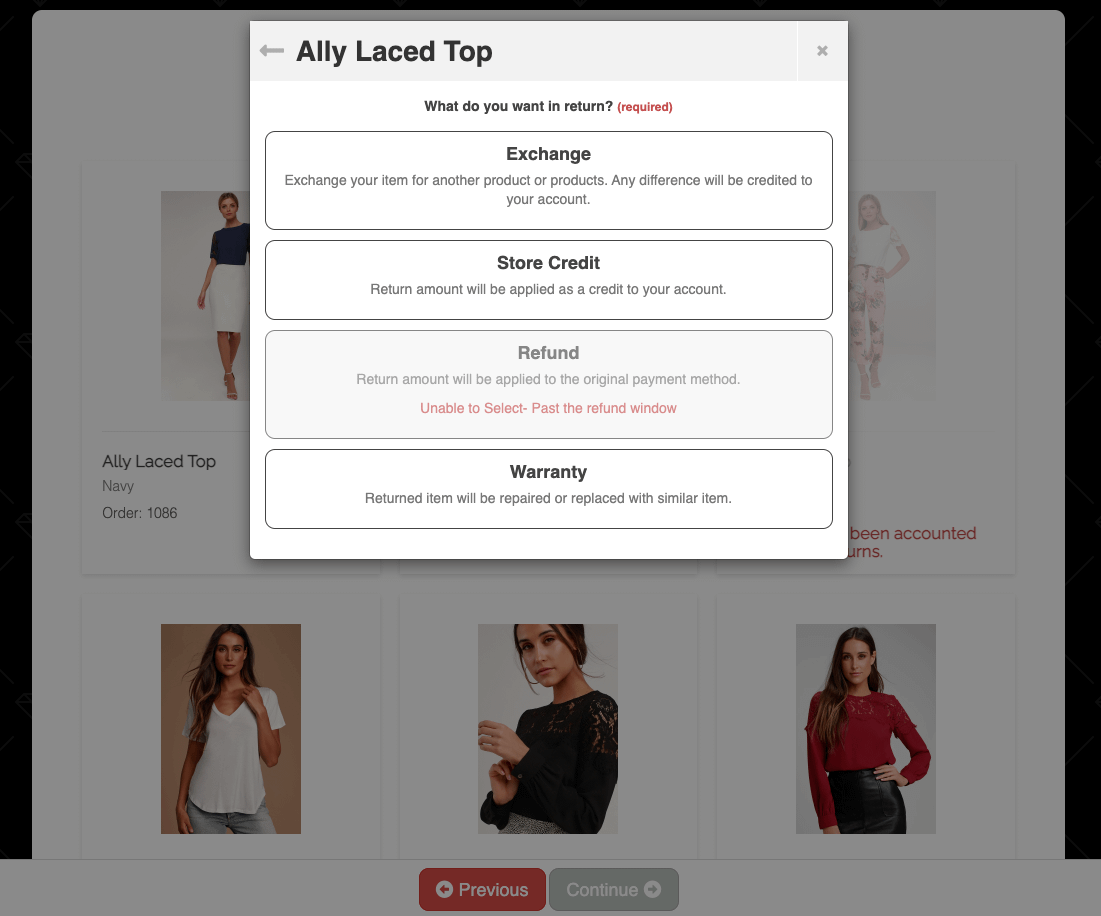
Task: Select the disabled Refund option
Action: point(548,385)
